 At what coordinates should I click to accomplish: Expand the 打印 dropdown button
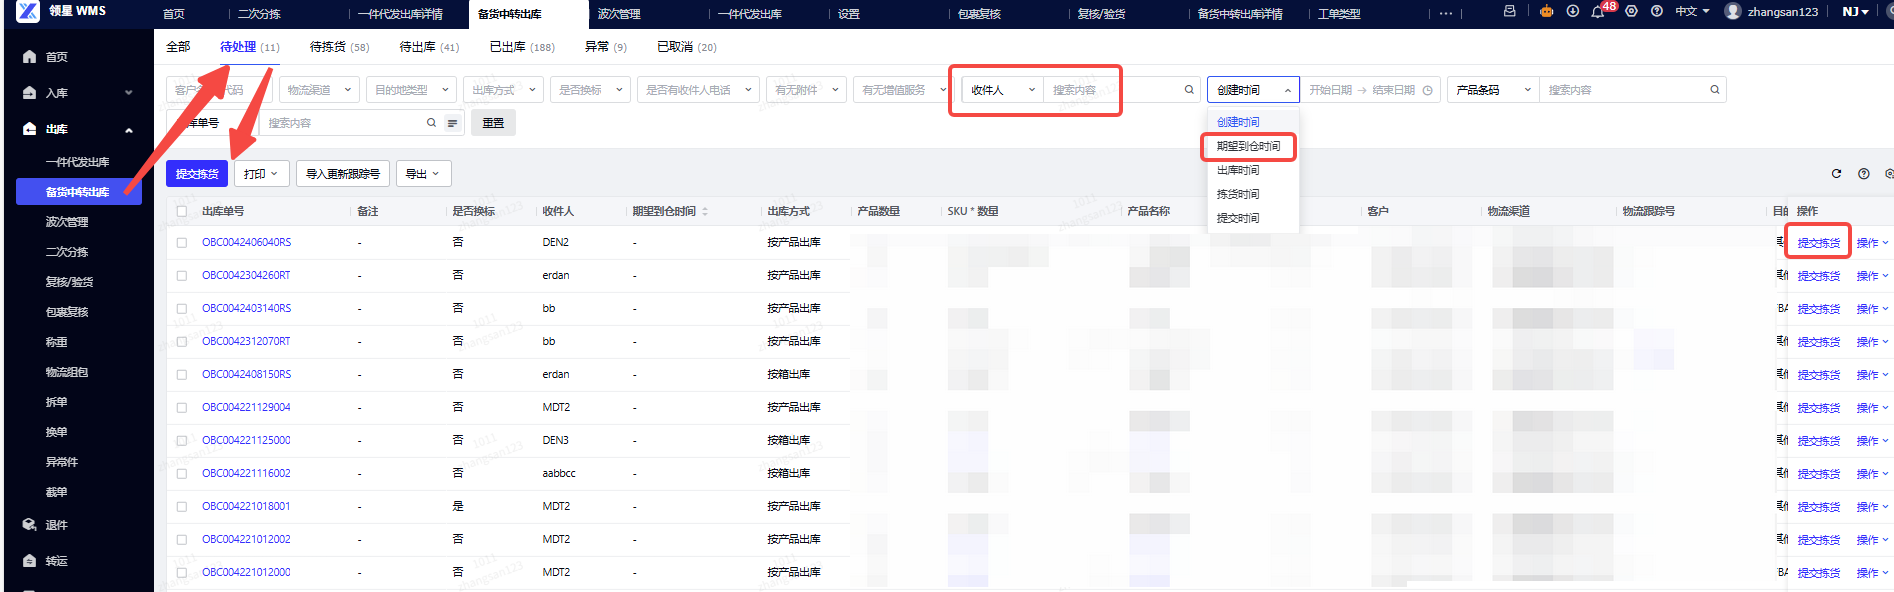tap(262, 174)
